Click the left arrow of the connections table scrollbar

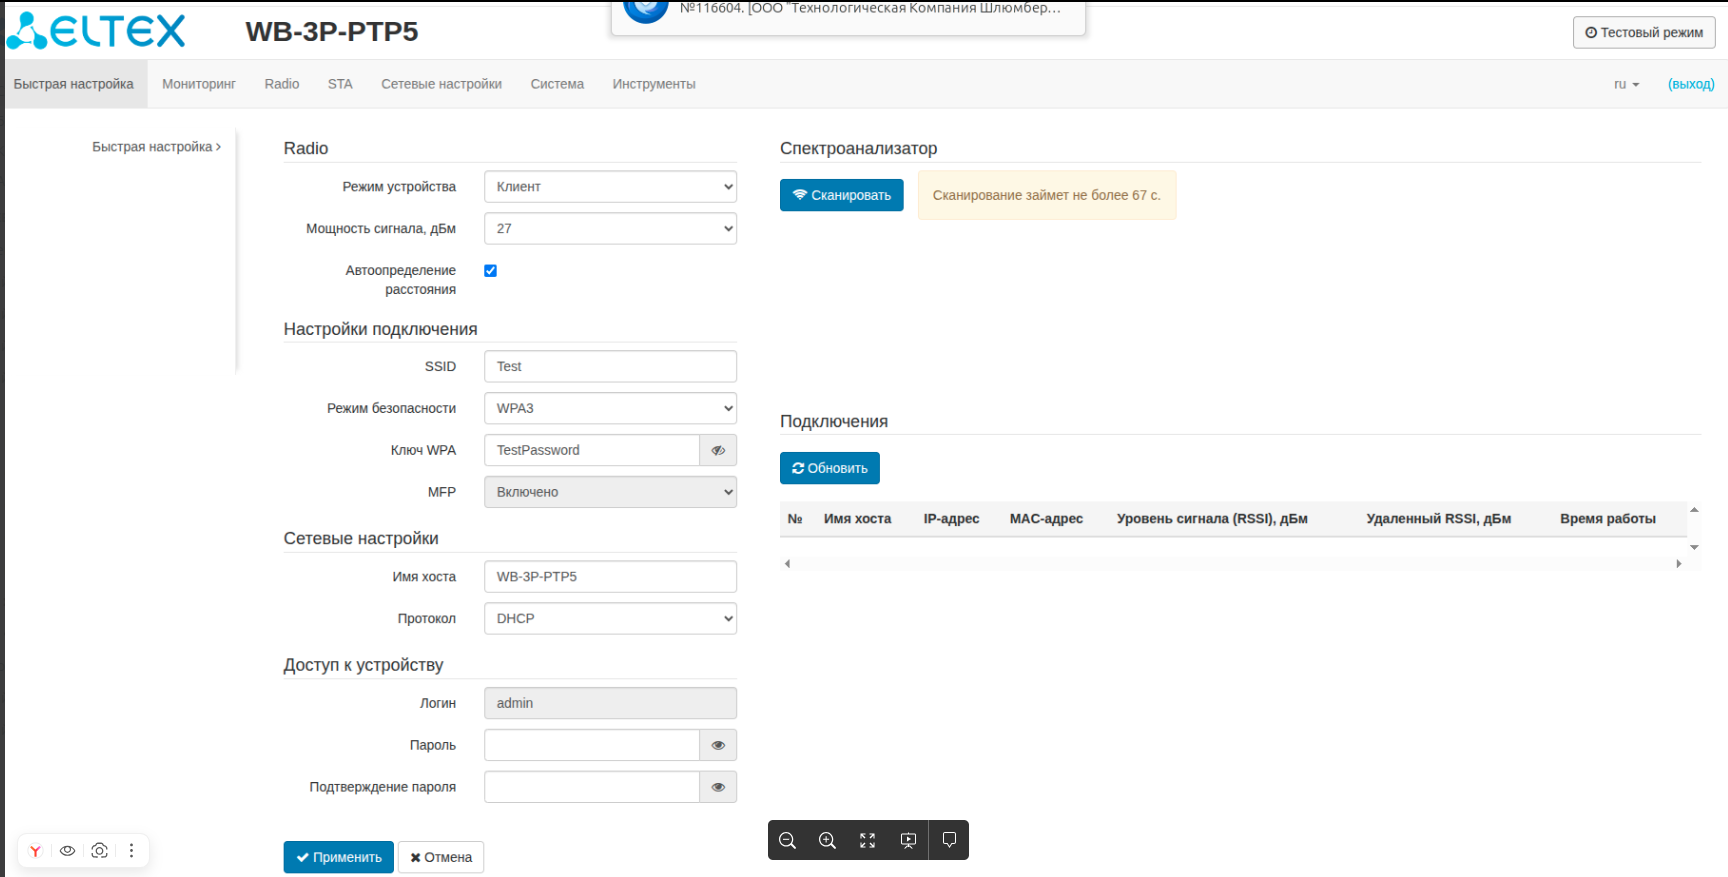(x=787, y=564)
